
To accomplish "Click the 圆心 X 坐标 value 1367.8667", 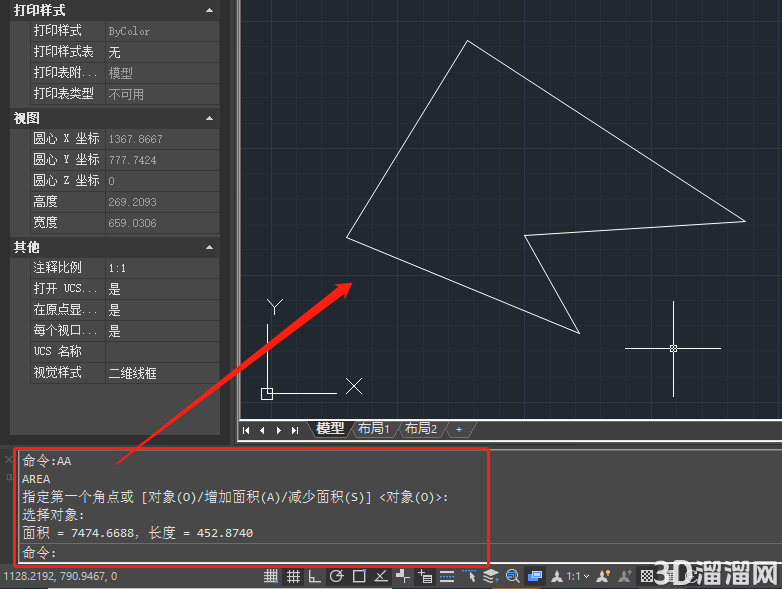I will (x=162, y=139).
